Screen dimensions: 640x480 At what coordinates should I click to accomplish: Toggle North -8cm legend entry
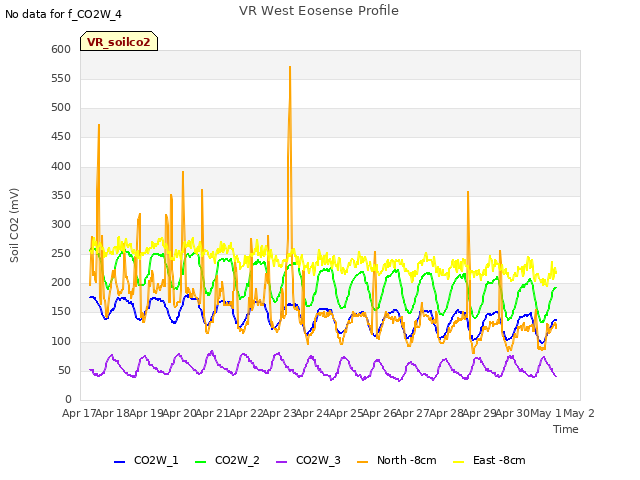396,460
